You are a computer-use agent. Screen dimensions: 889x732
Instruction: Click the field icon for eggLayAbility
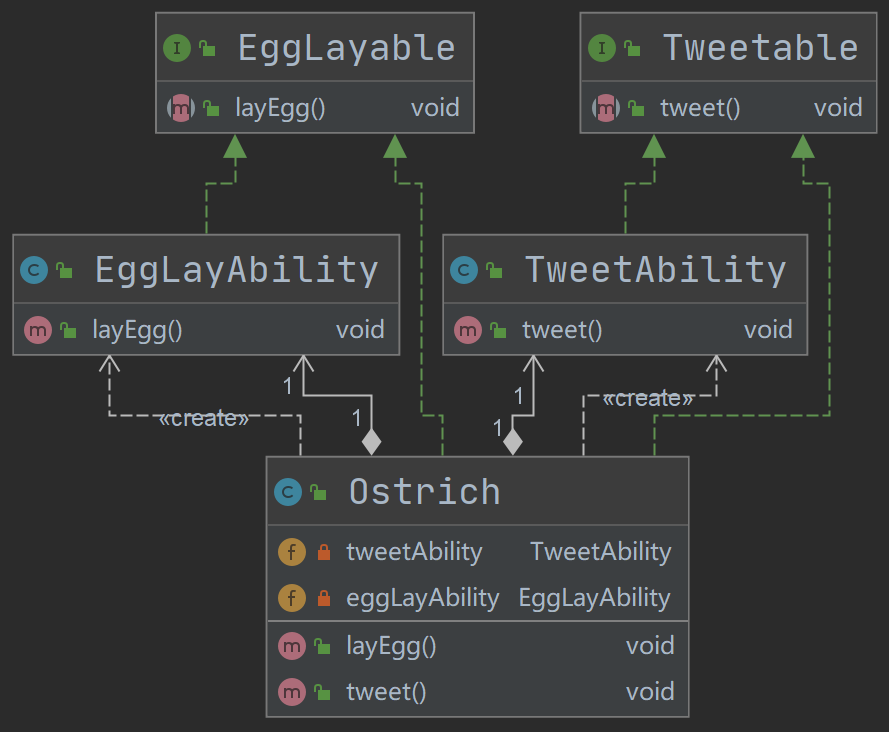point(292,598)
